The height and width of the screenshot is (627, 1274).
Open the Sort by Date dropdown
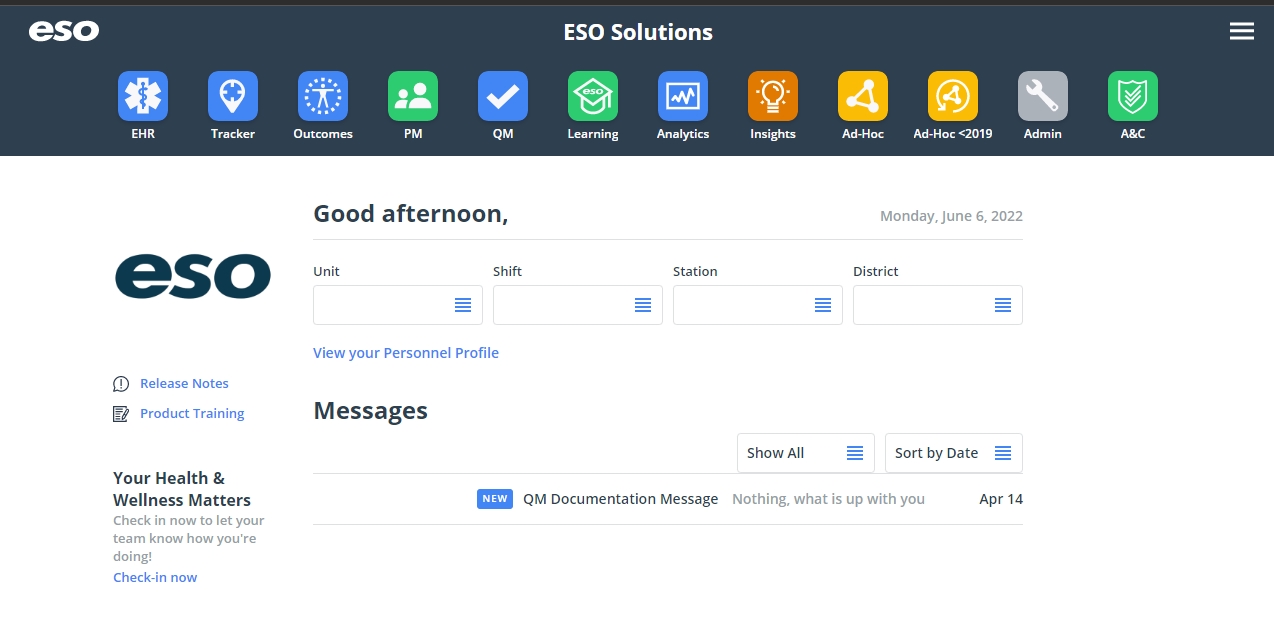pyautogui.click(x=954, y=453)
